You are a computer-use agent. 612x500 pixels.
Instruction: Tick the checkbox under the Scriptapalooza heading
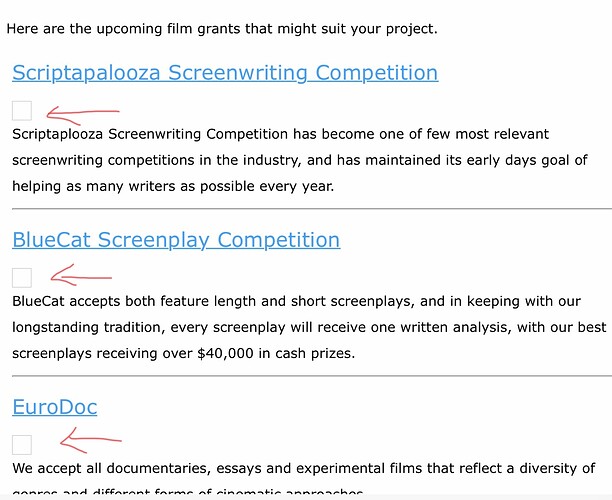[22, 111]
